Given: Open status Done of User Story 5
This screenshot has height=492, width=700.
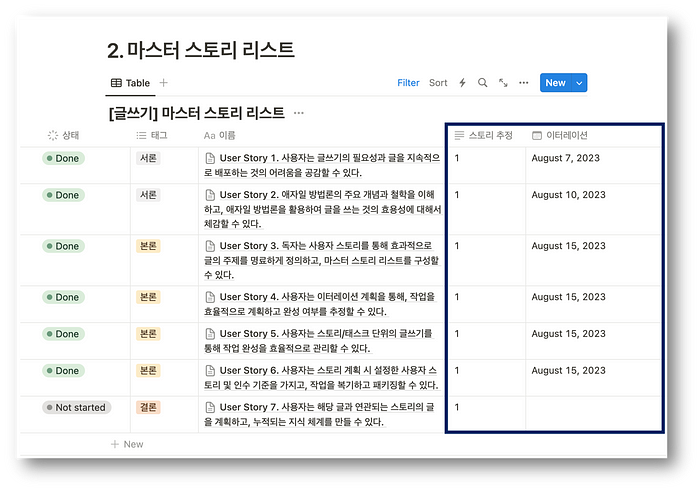Looking at the screenshot, I should pos(63,334).
